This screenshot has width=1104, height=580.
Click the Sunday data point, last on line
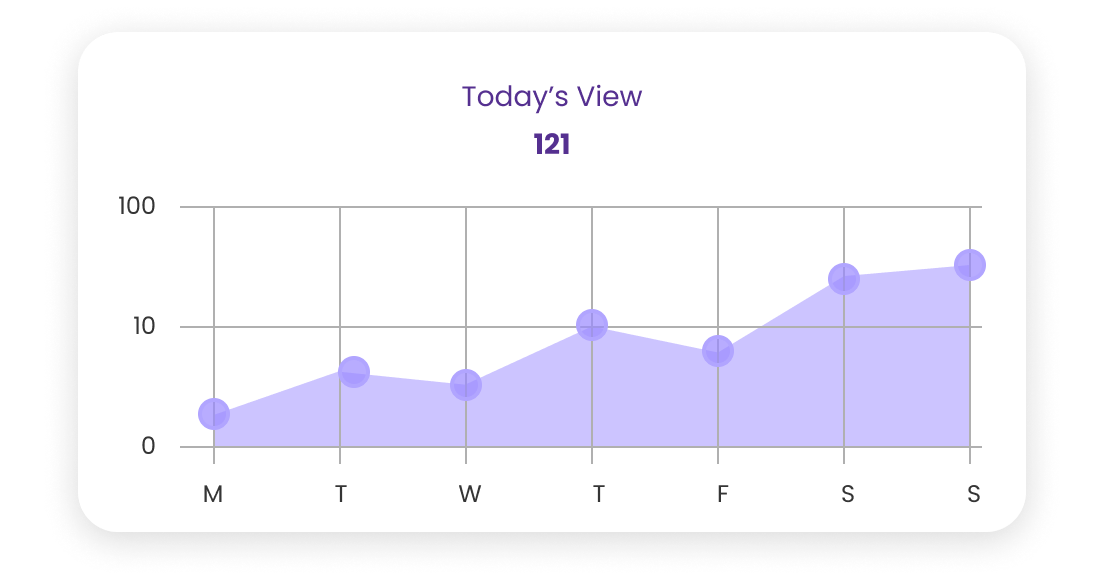(x=970, y=265)
